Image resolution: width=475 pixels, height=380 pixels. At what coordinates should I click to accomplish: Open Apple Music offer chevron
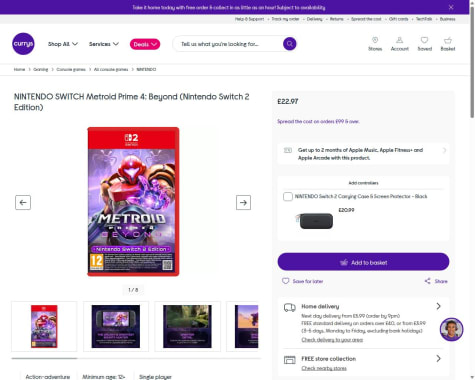444,150
